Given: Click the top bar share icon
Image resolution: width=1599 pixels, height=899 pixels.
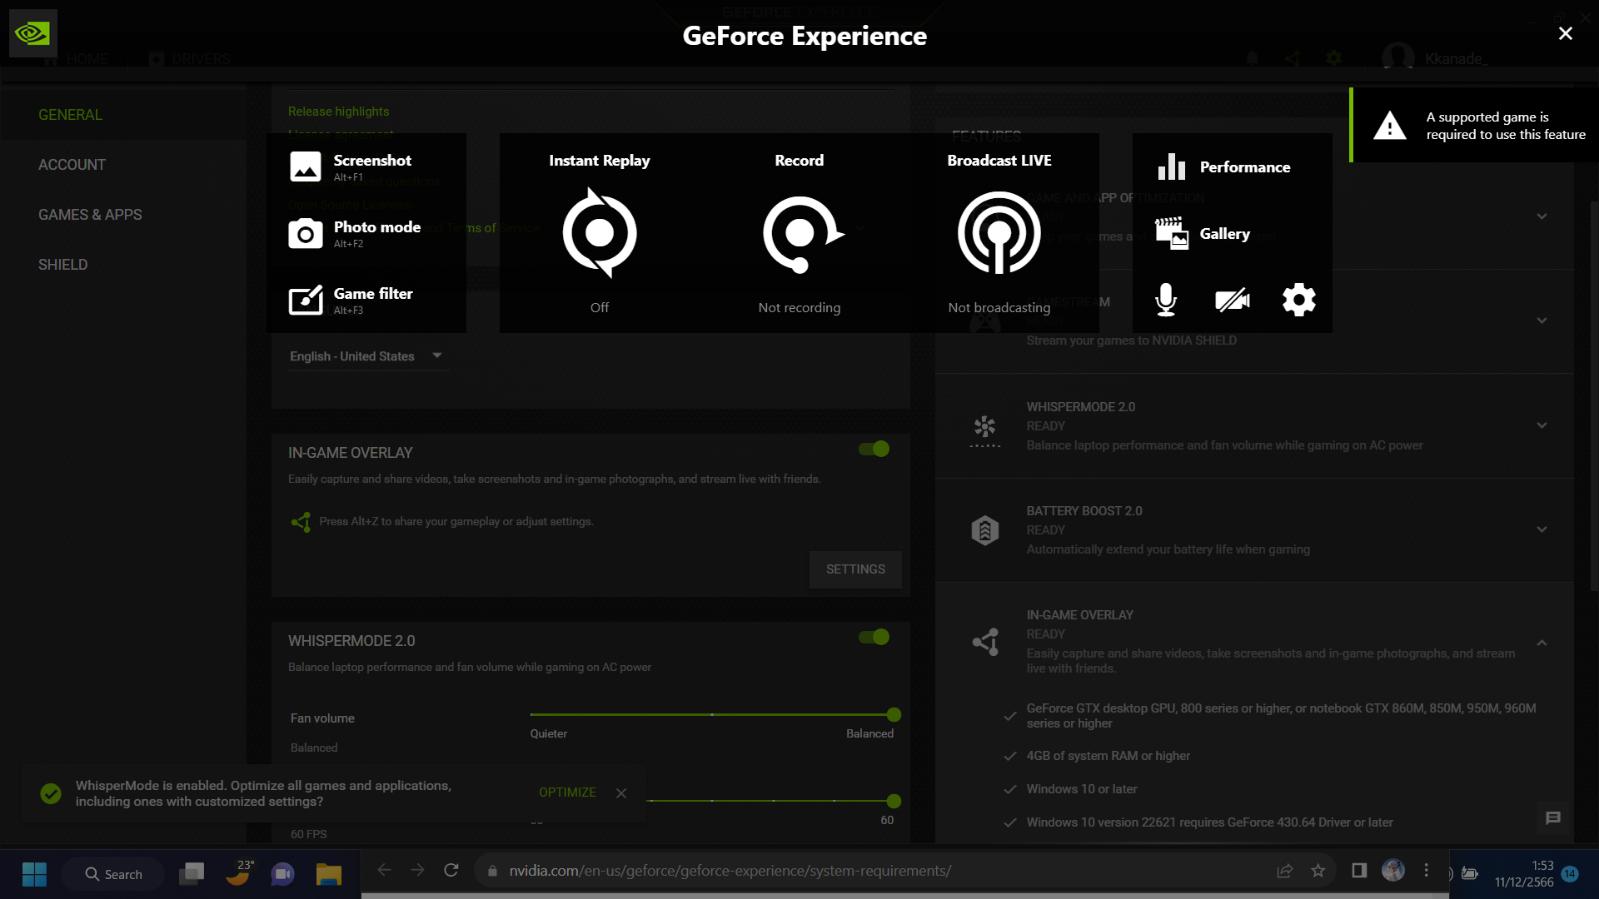Looking at the screenshot, I should coord(1292,59).
